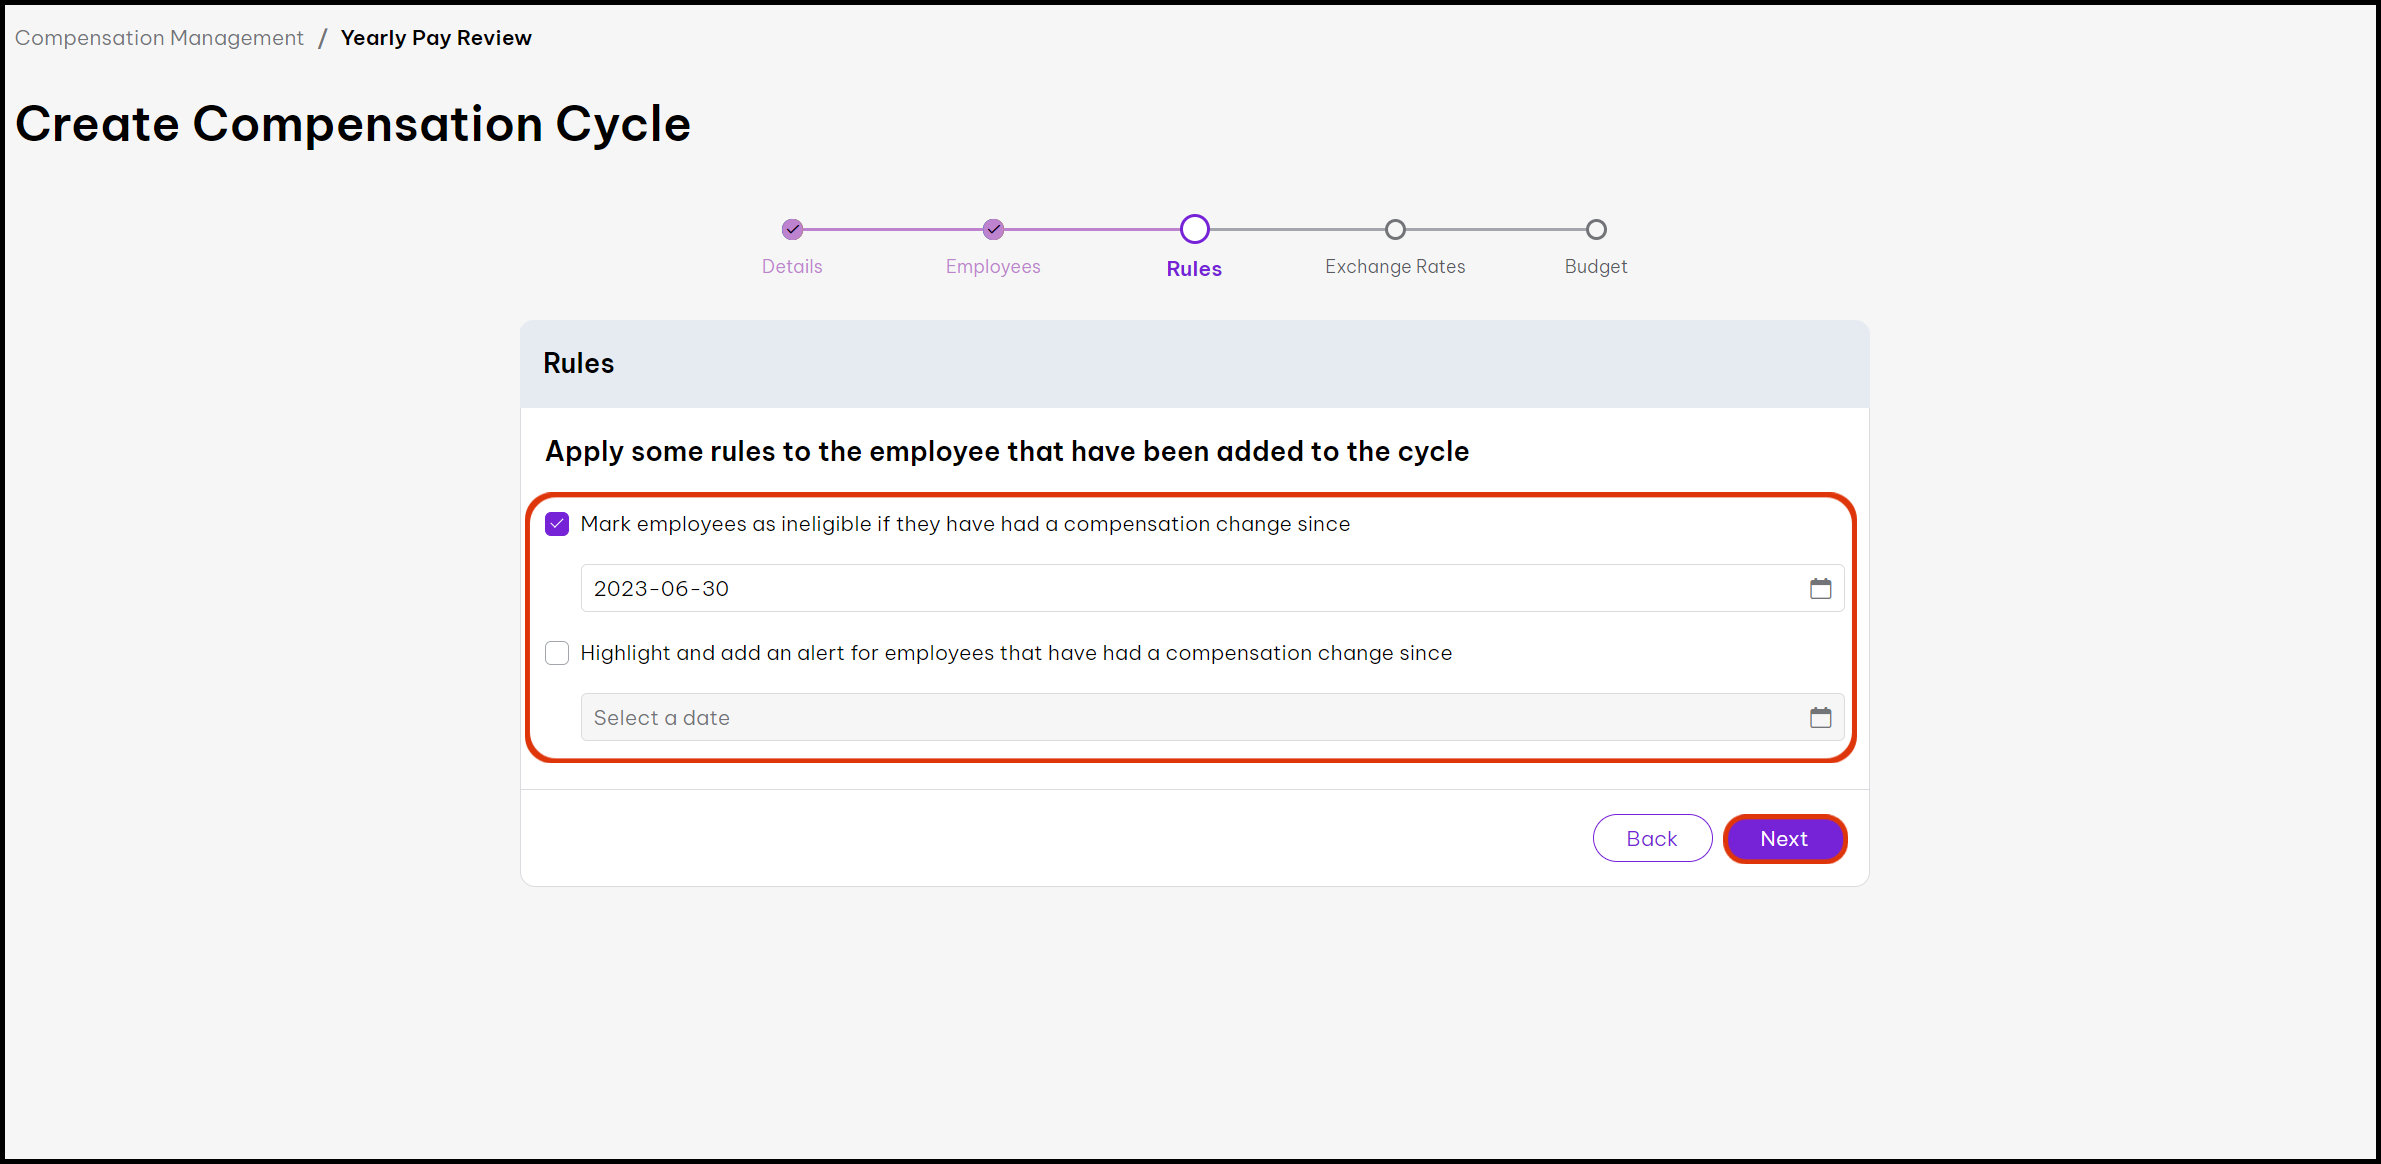
Task: Click the Exchange Rates step circle
Action: [1395, 230]
